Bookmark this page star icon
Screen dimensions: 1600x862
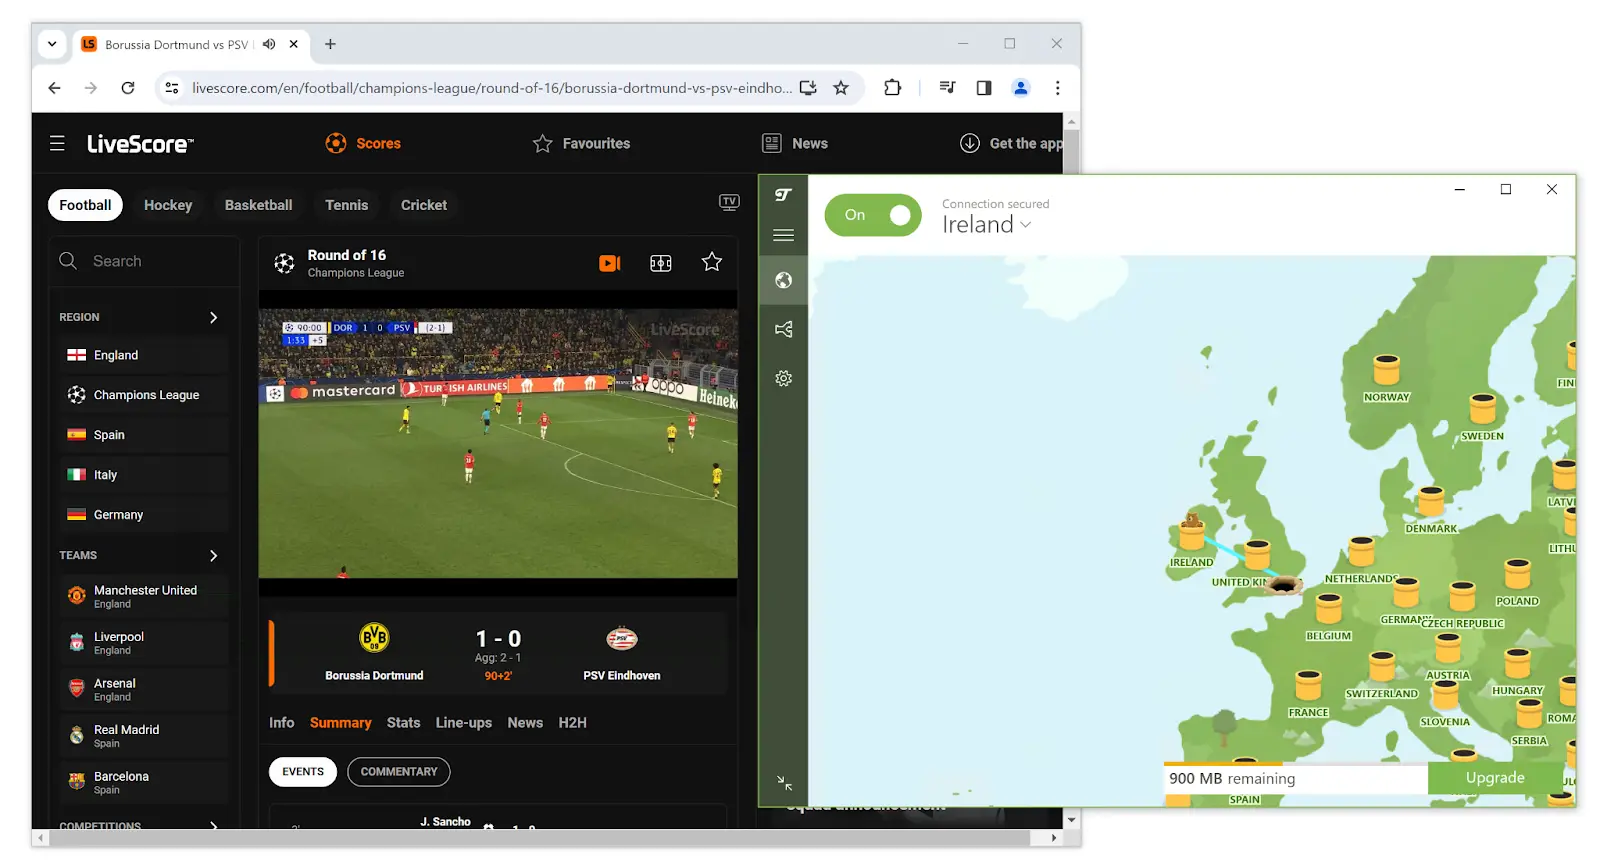pyautogui.click(x=841, y=88)
